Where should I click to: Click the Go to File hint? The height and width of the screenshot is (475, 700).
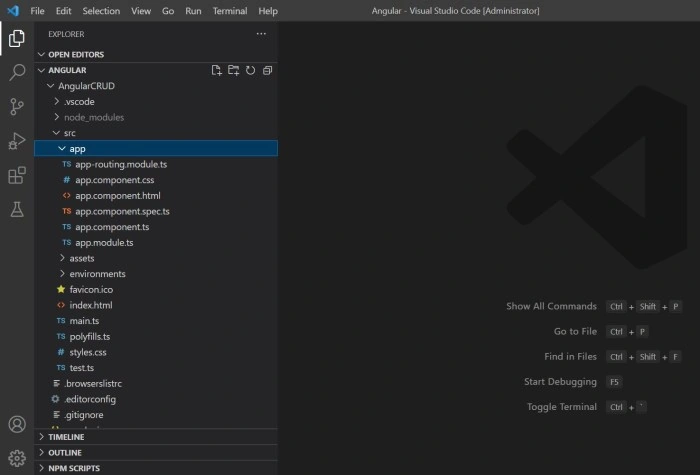575,331
